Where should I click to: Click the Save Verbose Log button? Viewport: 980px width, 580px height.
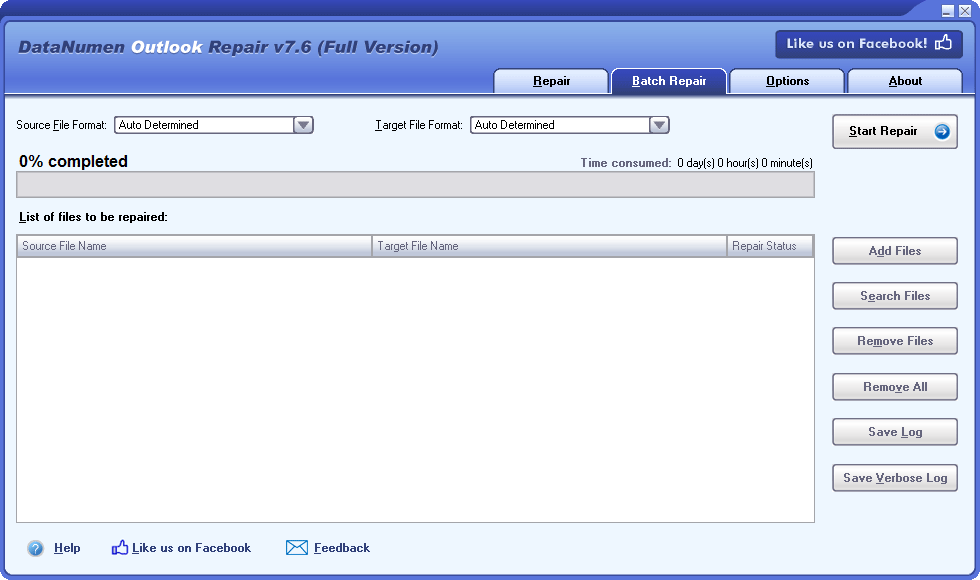[895, 478]
